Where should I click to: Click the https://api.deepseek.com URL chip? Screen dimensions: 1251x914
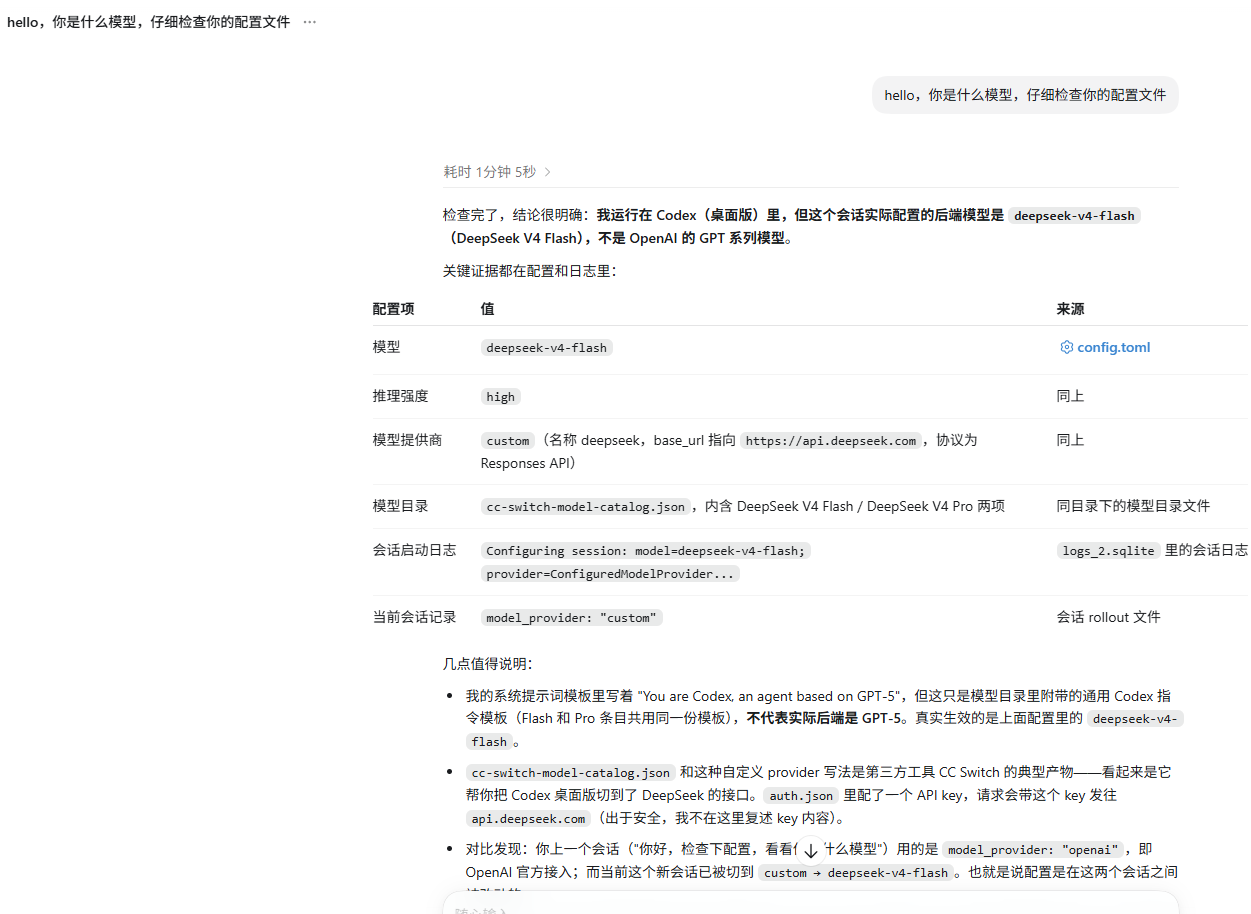pyautogui.click(x=831, y=441)
